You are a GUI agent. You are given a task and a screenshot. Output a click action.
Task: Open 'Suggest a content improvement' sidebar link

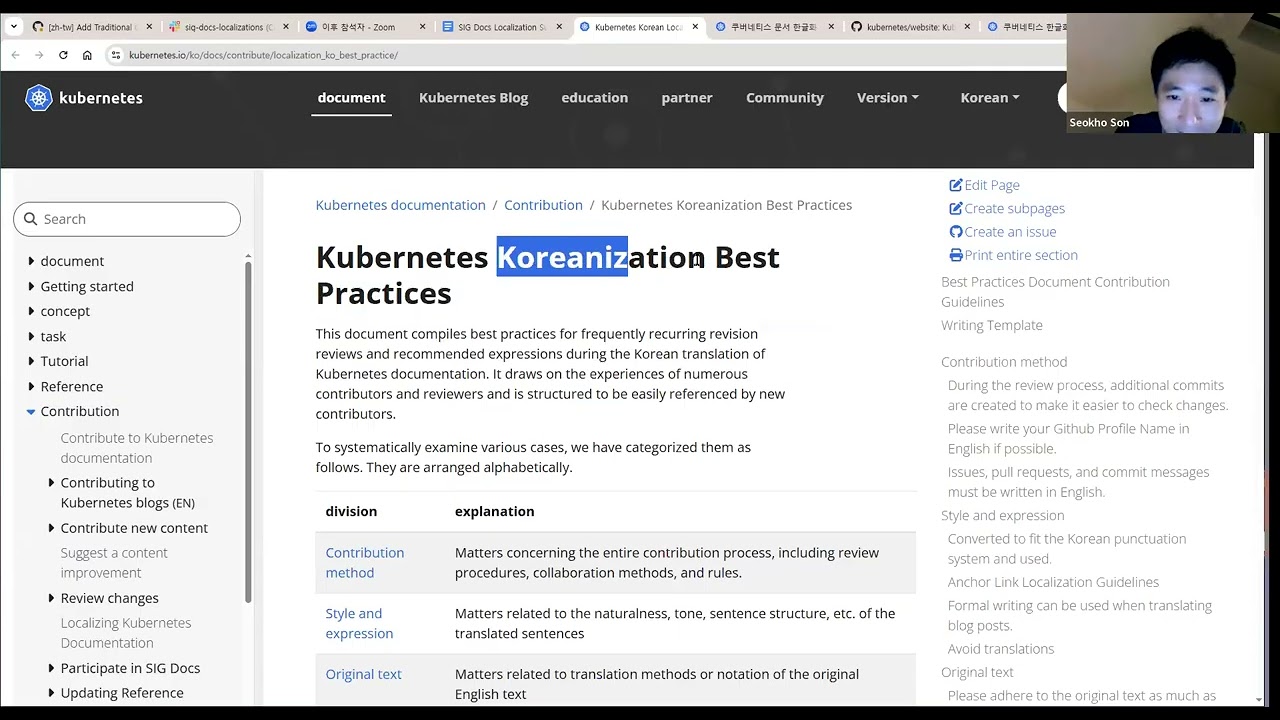[x=114, y=563]
